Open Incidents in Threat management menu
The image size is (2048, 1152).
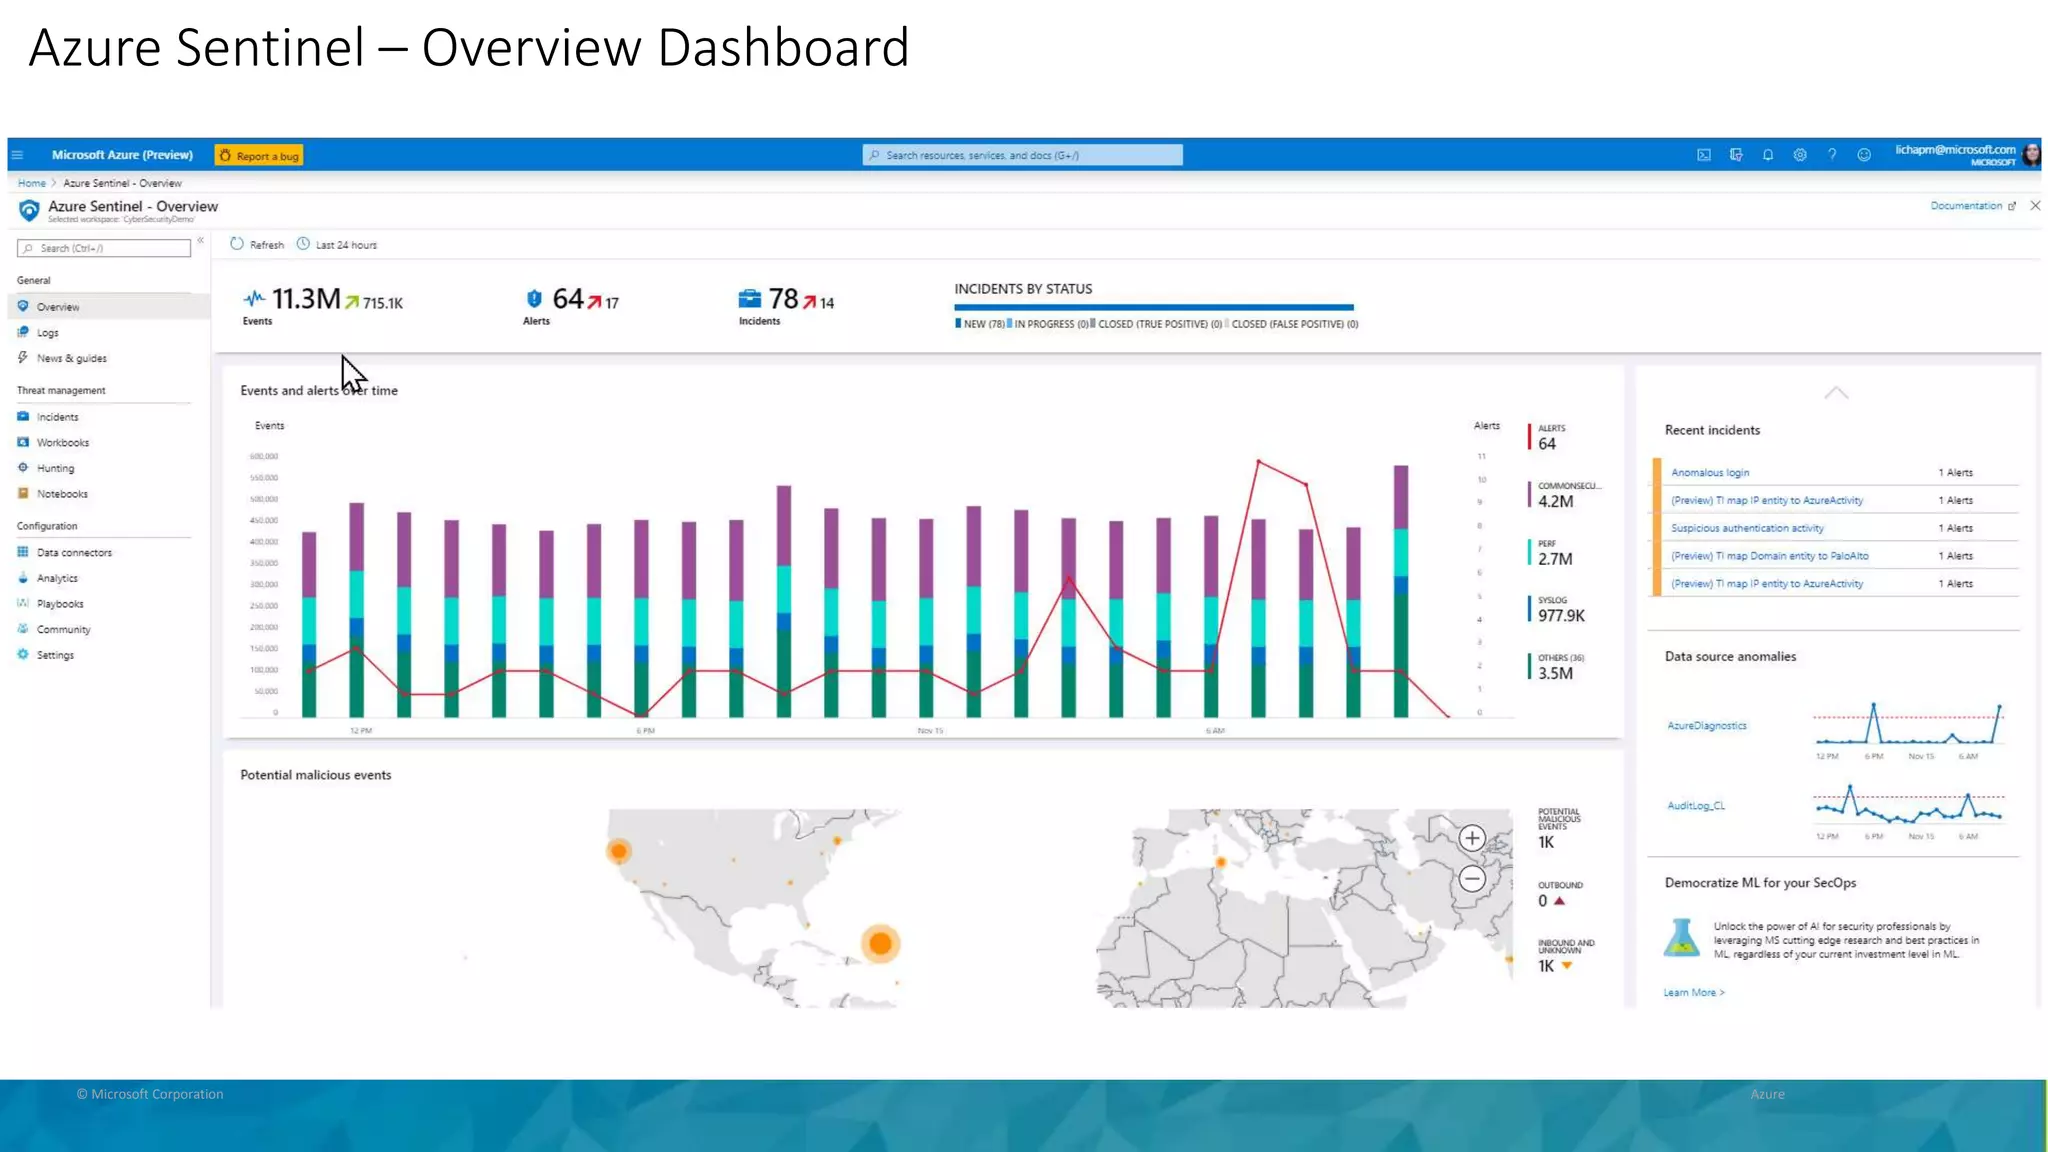pos(57,417)
